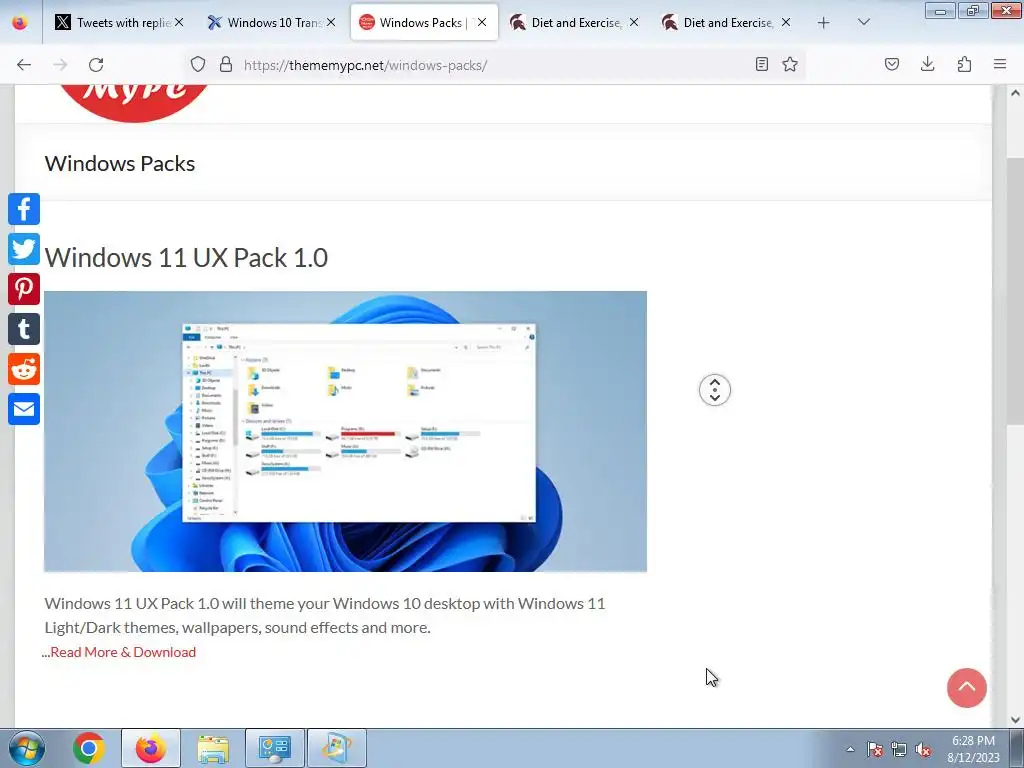Share page on Tumblr

24,329
